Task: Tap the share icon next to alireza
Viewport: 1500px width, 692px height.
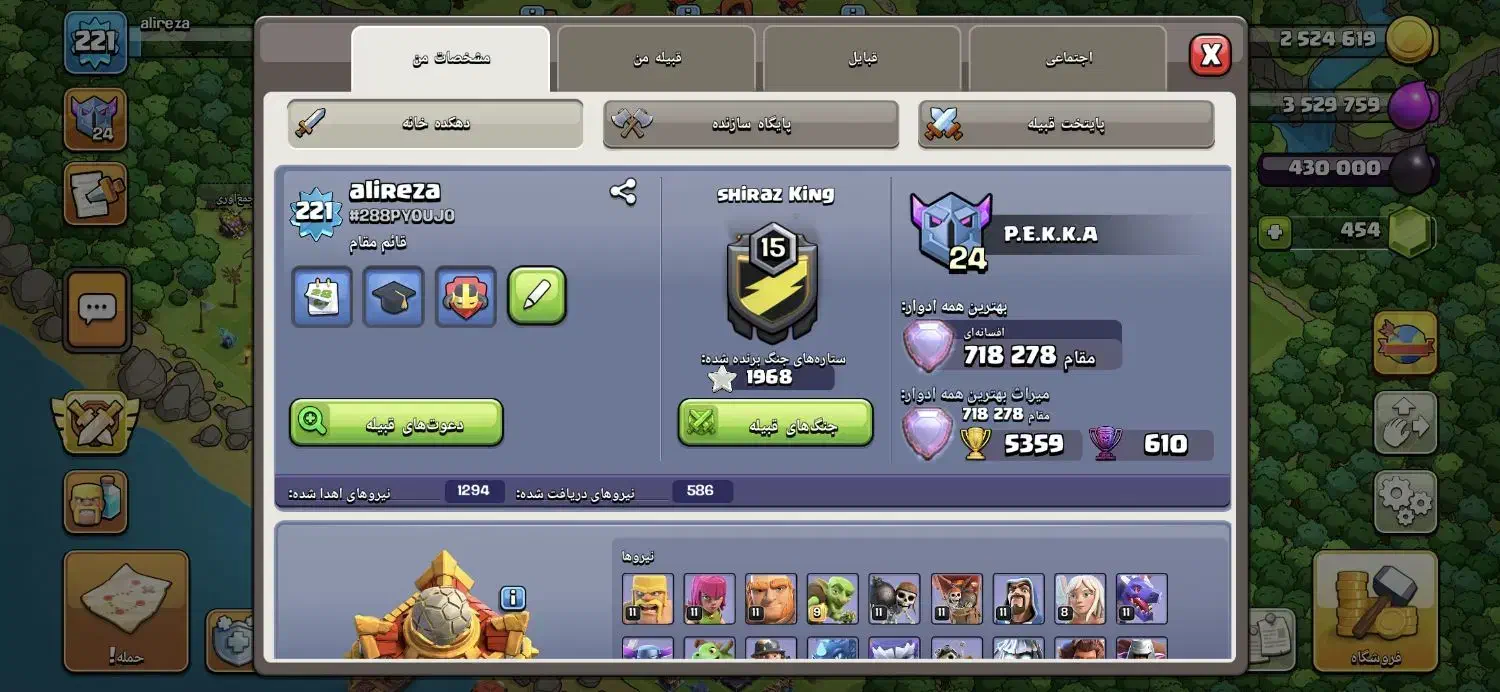Action: pos(623,192)
